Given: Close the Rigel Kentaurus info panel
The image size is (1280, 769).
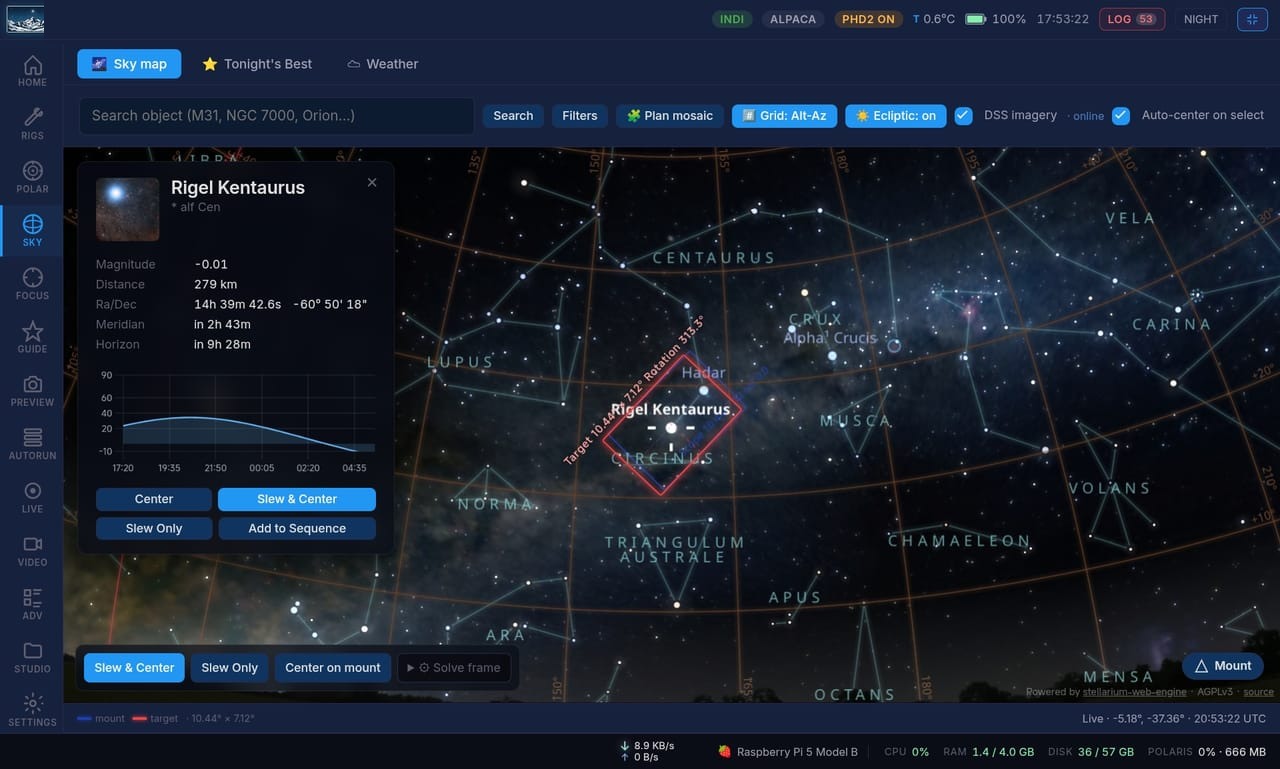Looking at the screenshot, I should pyautogui.click(x=372, y=182).
